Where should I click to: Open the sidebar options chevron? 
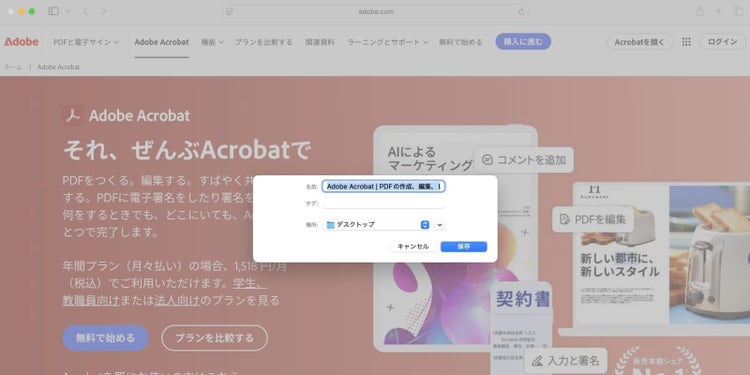coord(67,11)
